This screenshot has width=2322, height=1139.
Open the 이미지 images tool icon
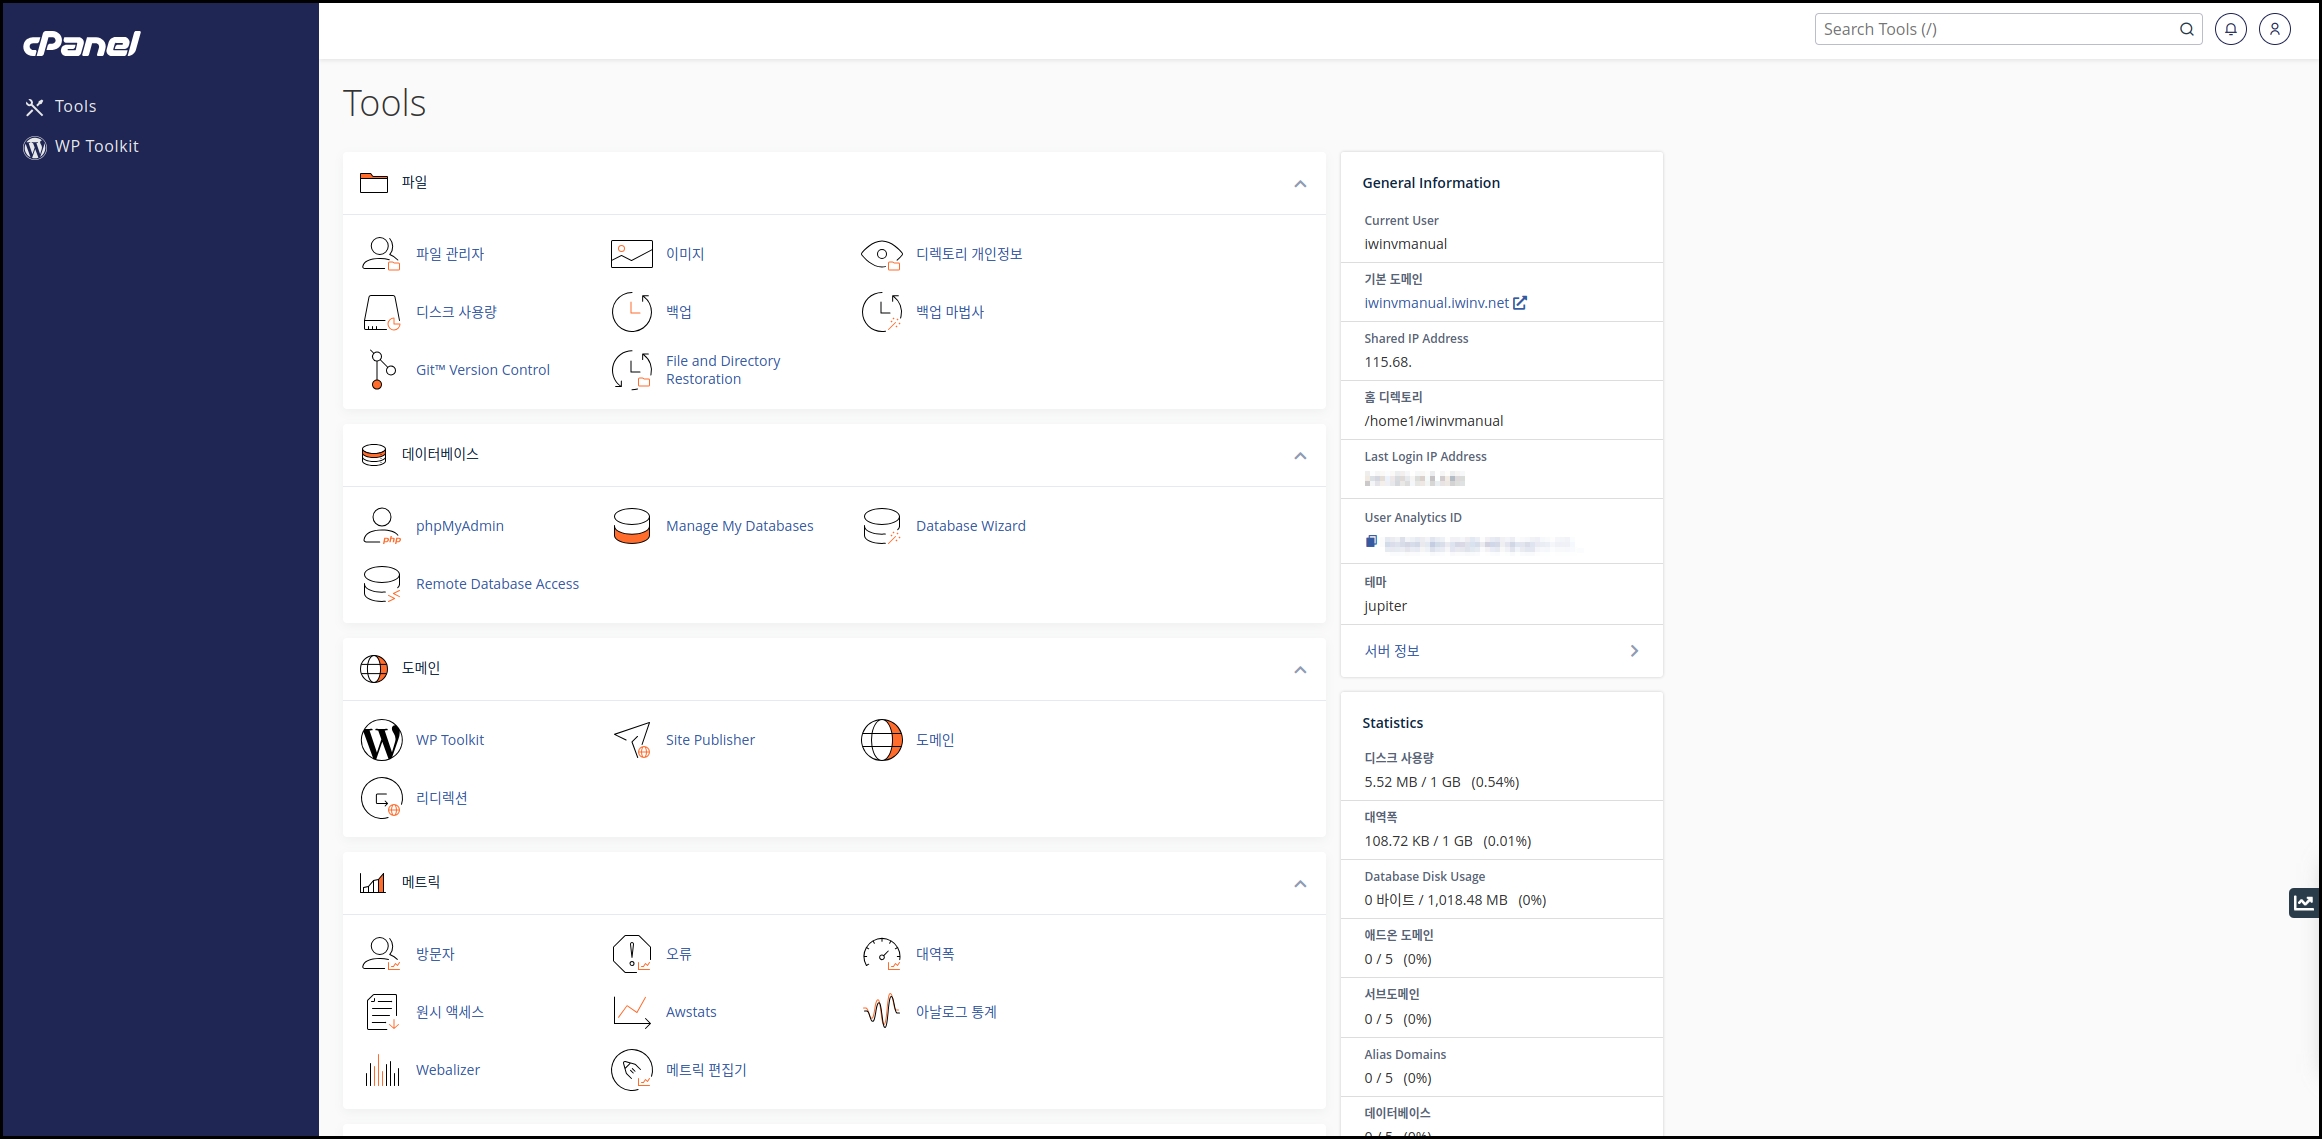pyautogui.click(x=631, y=254)
